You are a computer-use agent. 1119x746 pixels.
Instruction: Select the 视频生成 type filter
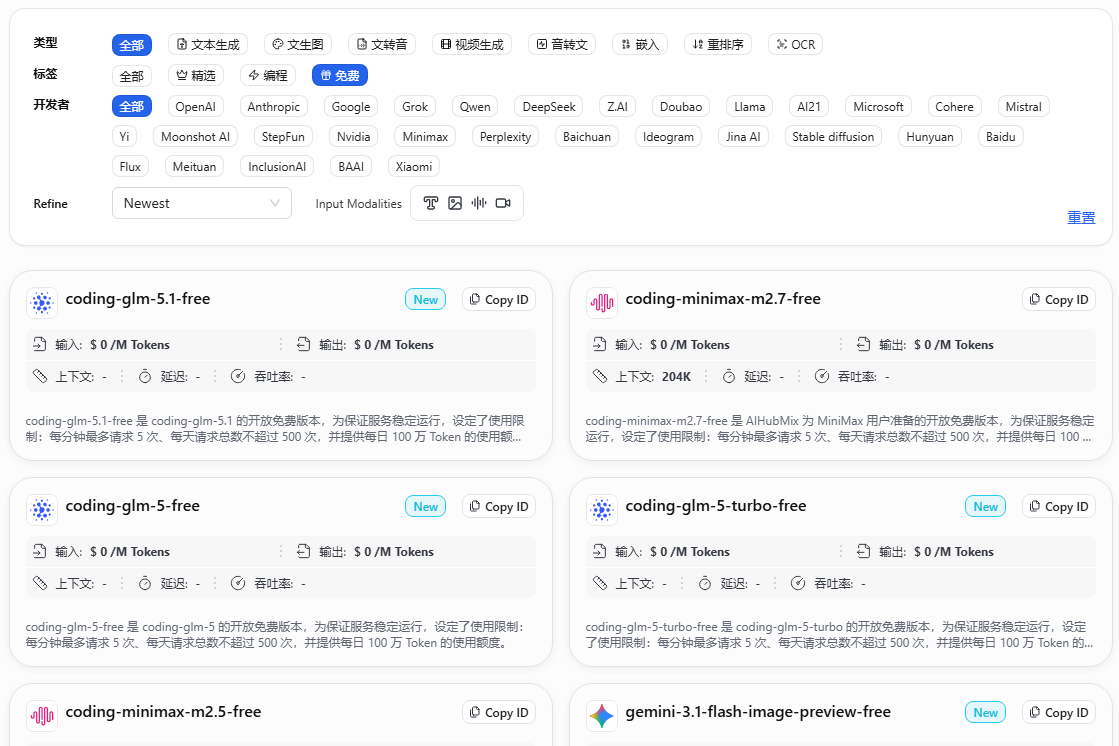[472, 44]
